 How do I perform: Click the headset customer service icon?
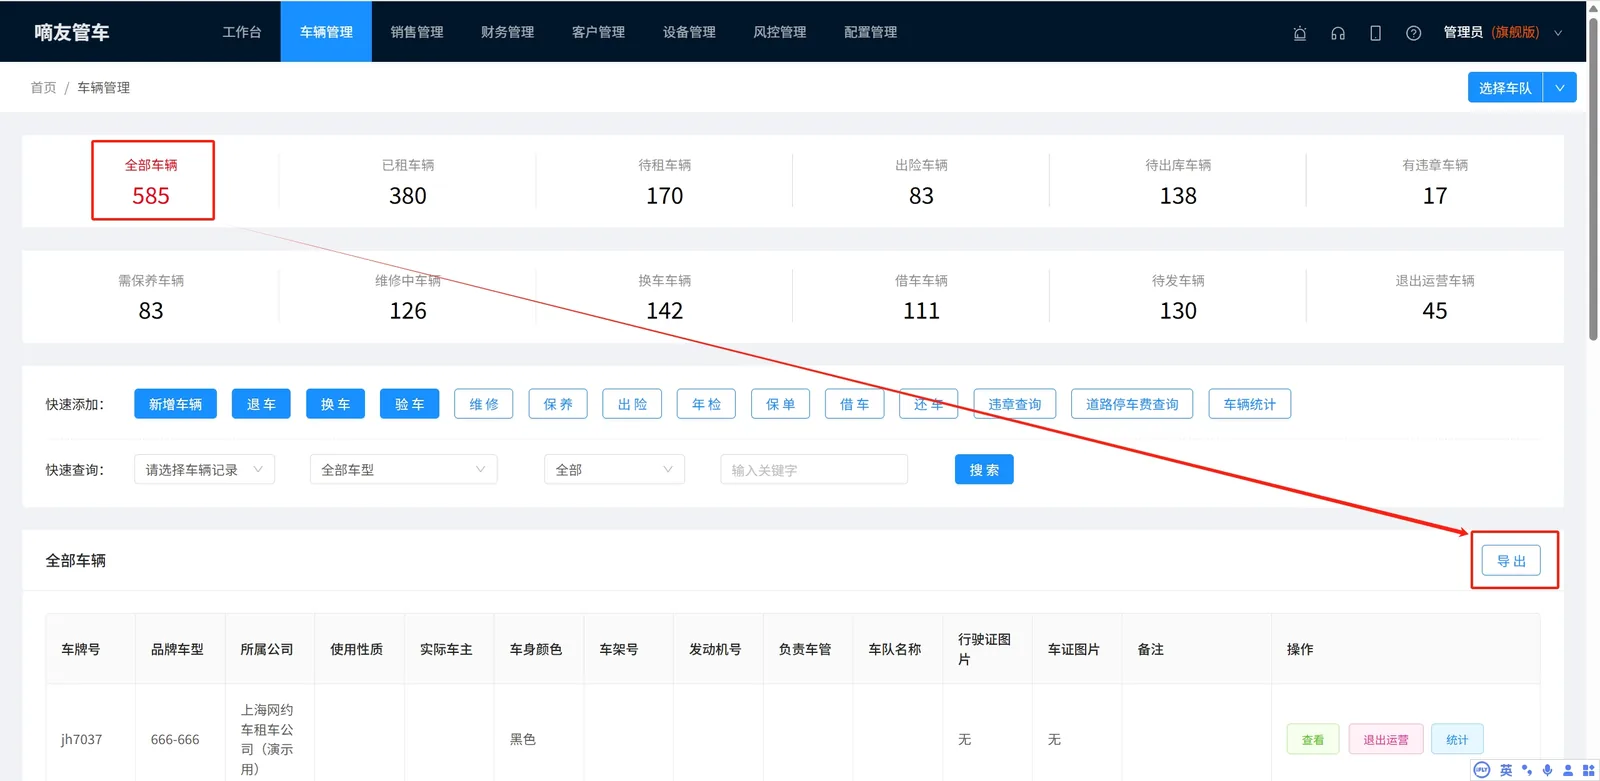pos(1338,33)
